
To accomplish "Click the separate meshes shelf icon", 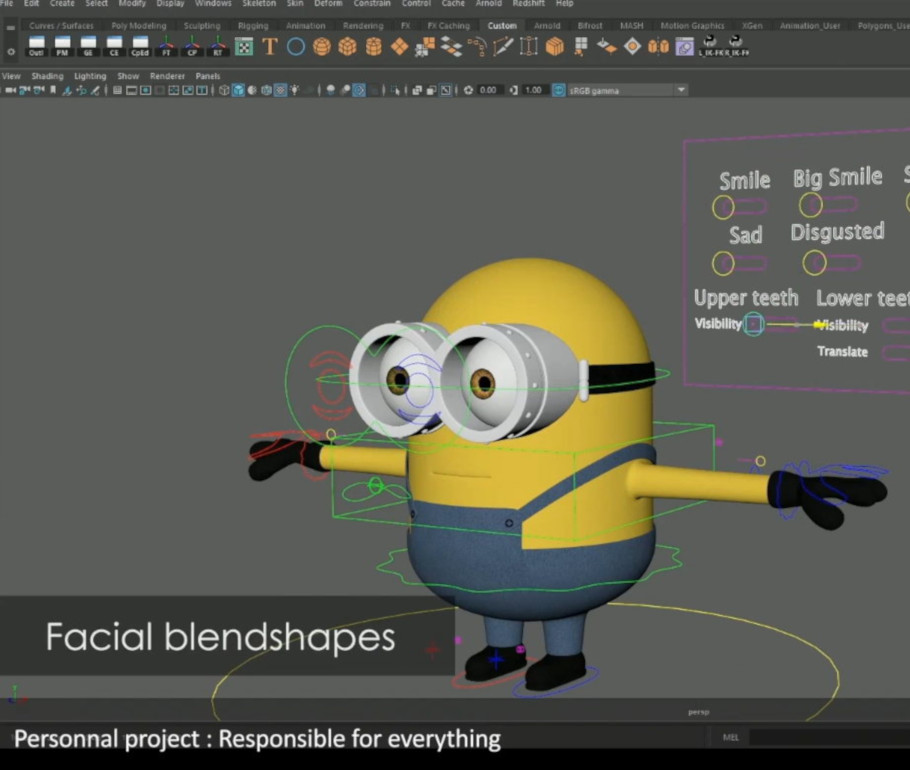I will [451, 46].
